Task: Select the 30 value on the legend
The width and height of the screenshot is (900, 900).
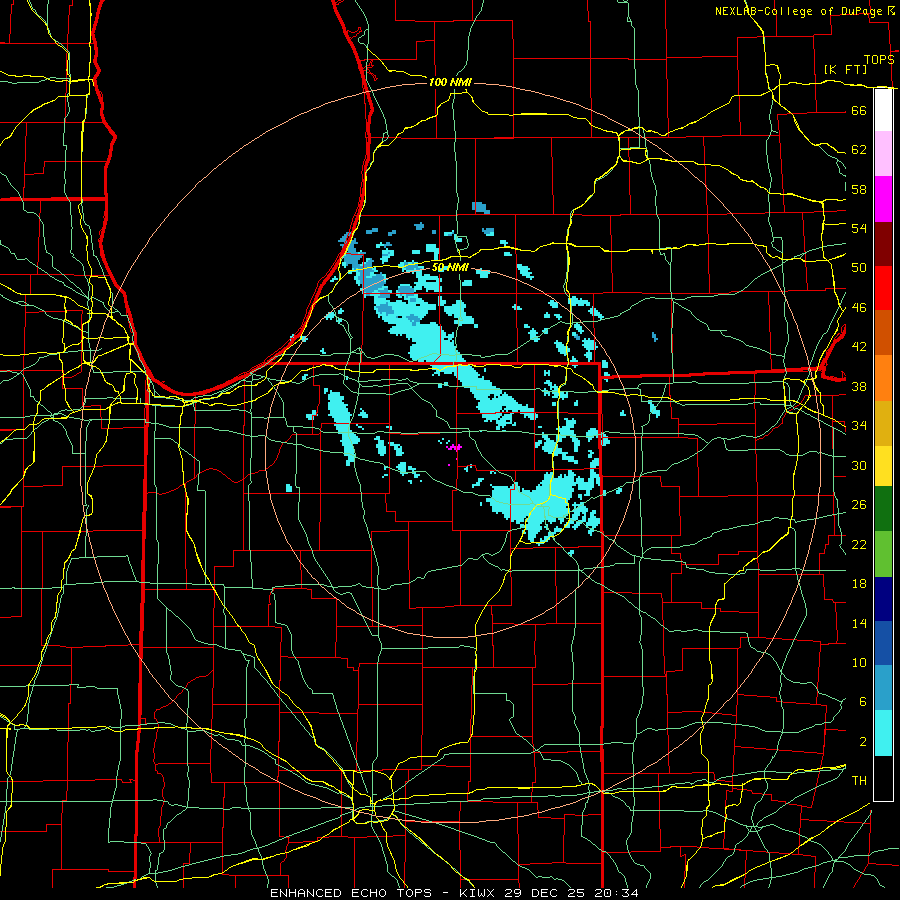Action: 859,465
